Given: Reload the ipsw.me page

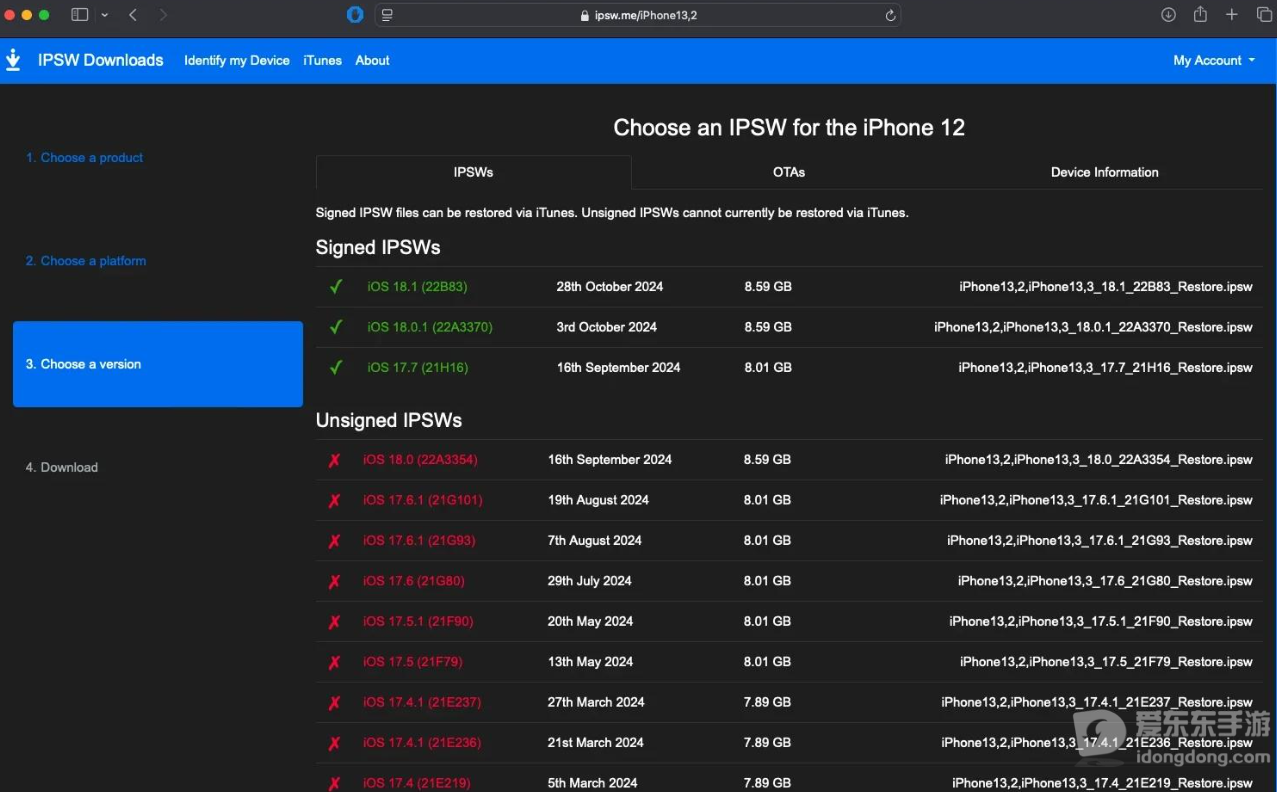Looking at the screenshot, I should (890, 15).
